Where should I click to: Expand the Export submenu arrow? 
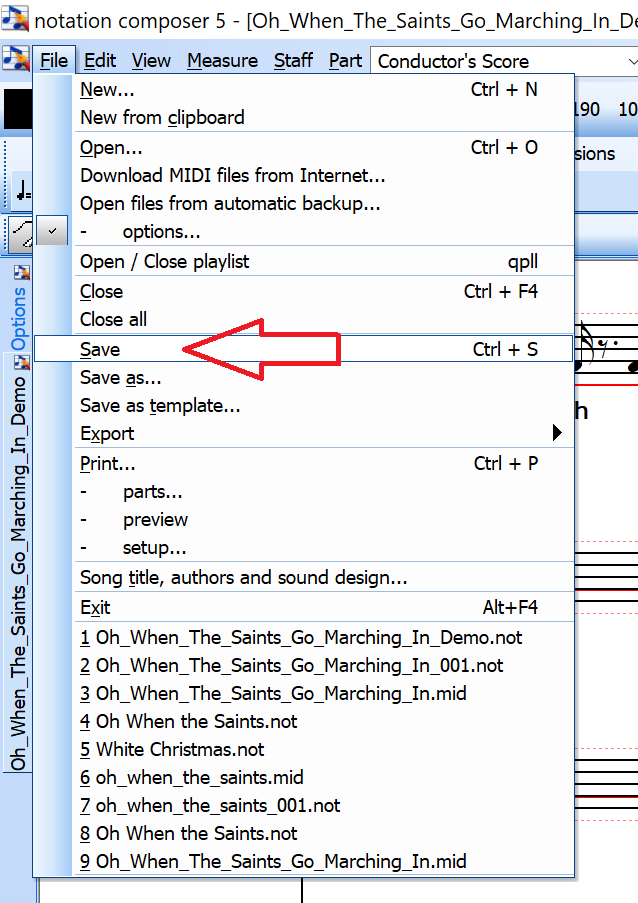557,434
